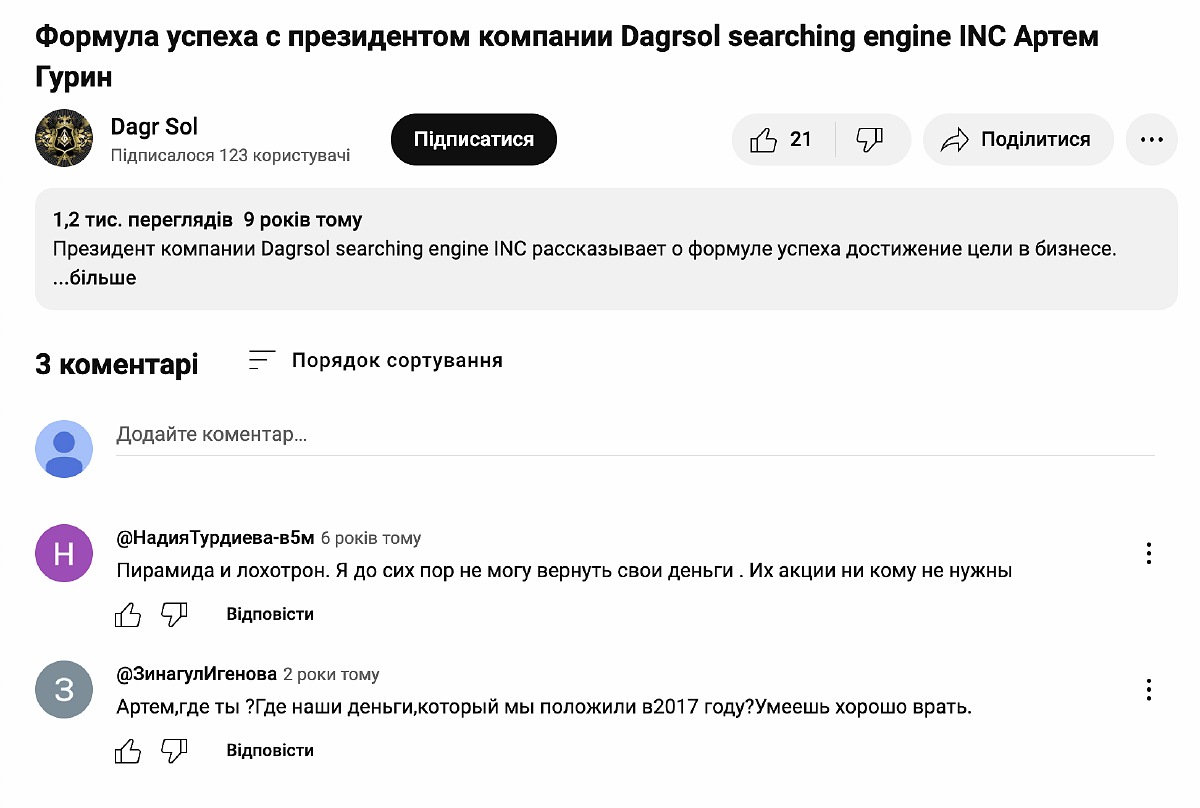1200x808 pixels.
Task: Dislike ЗинагулИгенова's comment
Action: point(175,750)
